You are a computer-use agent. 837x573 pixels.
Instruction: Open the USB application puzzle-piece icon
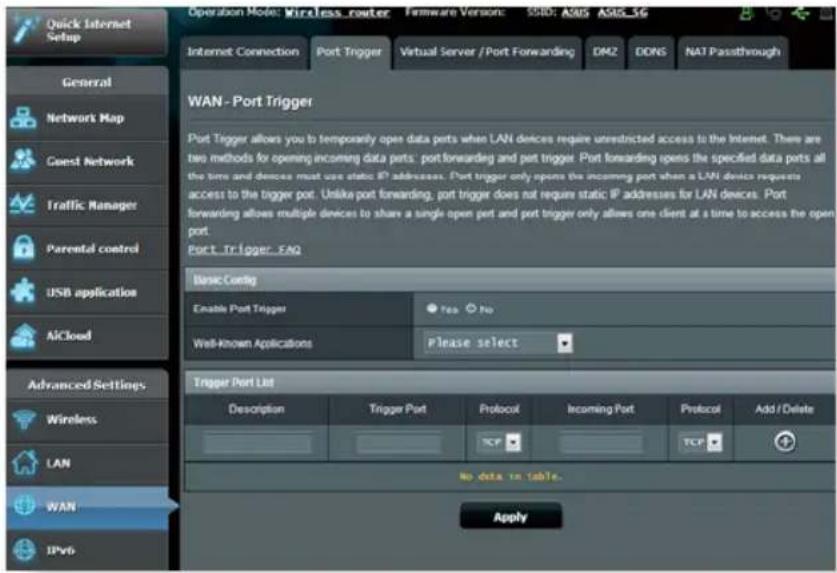[23, 291]
